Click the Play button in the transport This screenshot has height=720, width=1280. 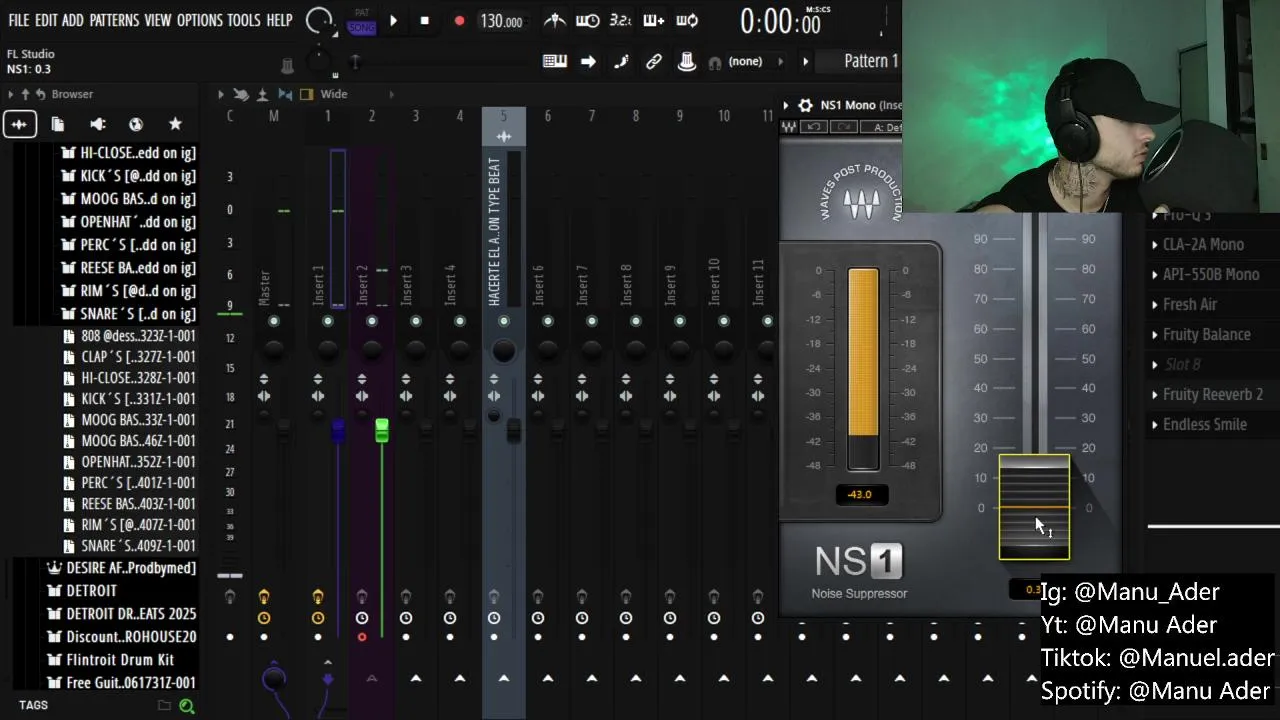click(393, 20)
